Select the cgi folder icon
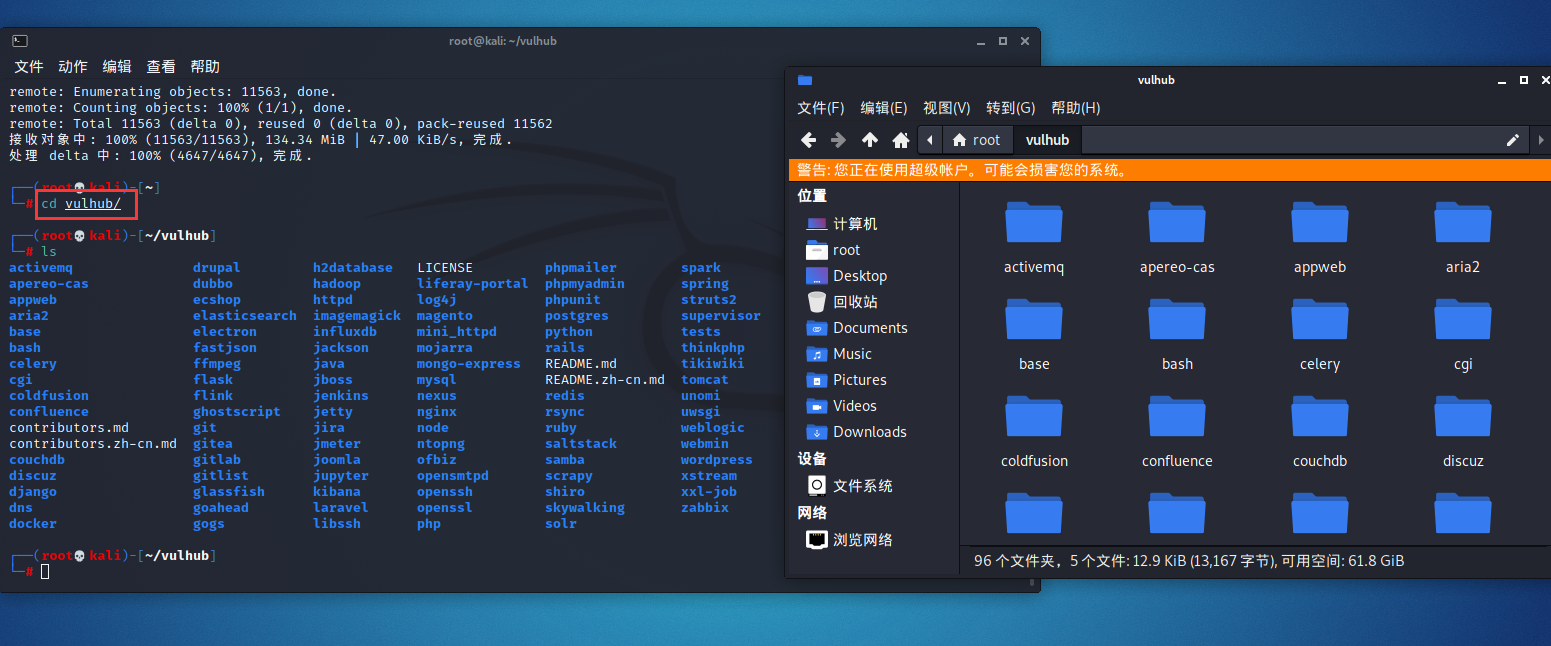 click(1463, 320)
